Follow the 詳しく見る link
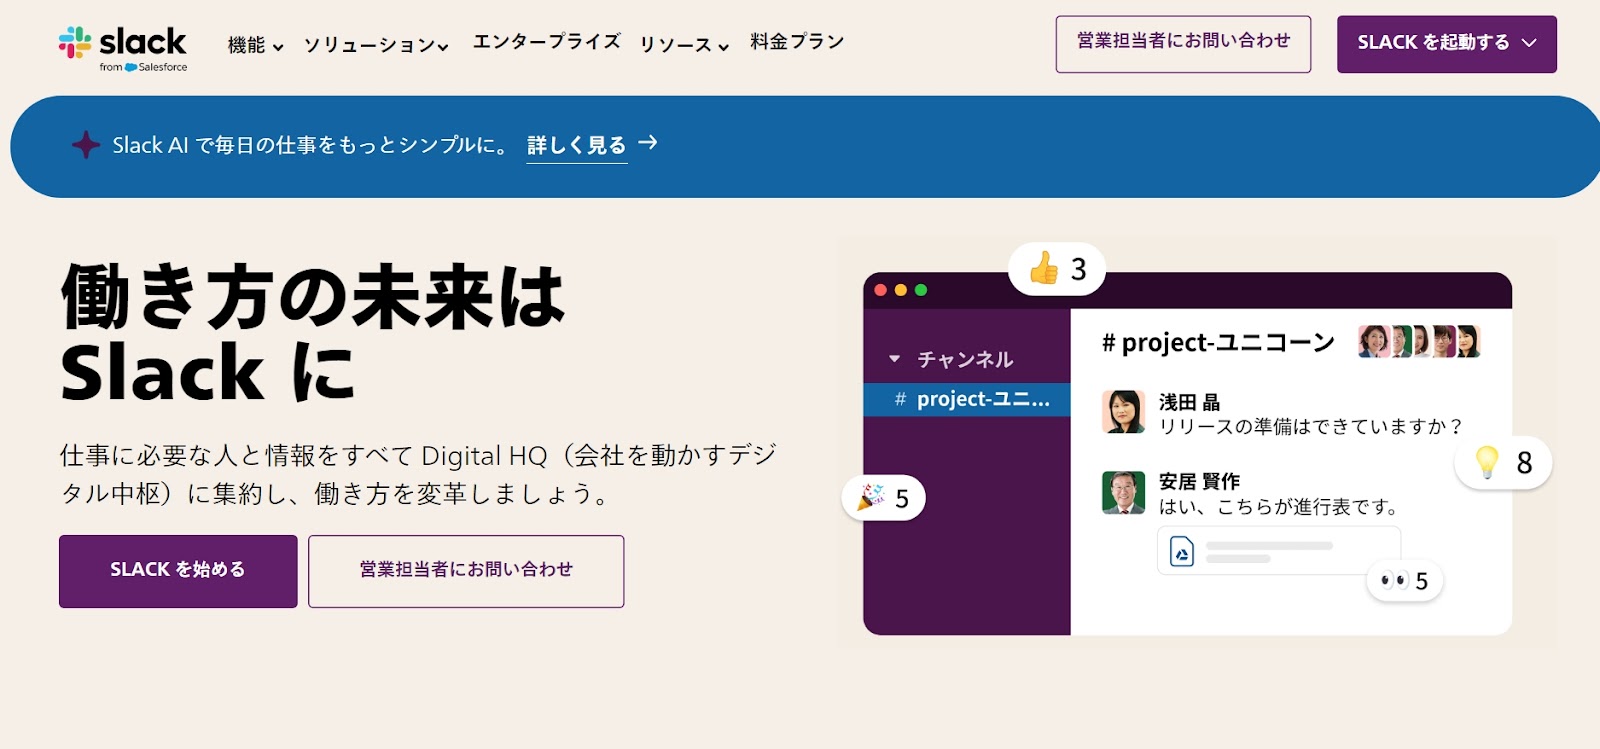 [x=576, y=145]
